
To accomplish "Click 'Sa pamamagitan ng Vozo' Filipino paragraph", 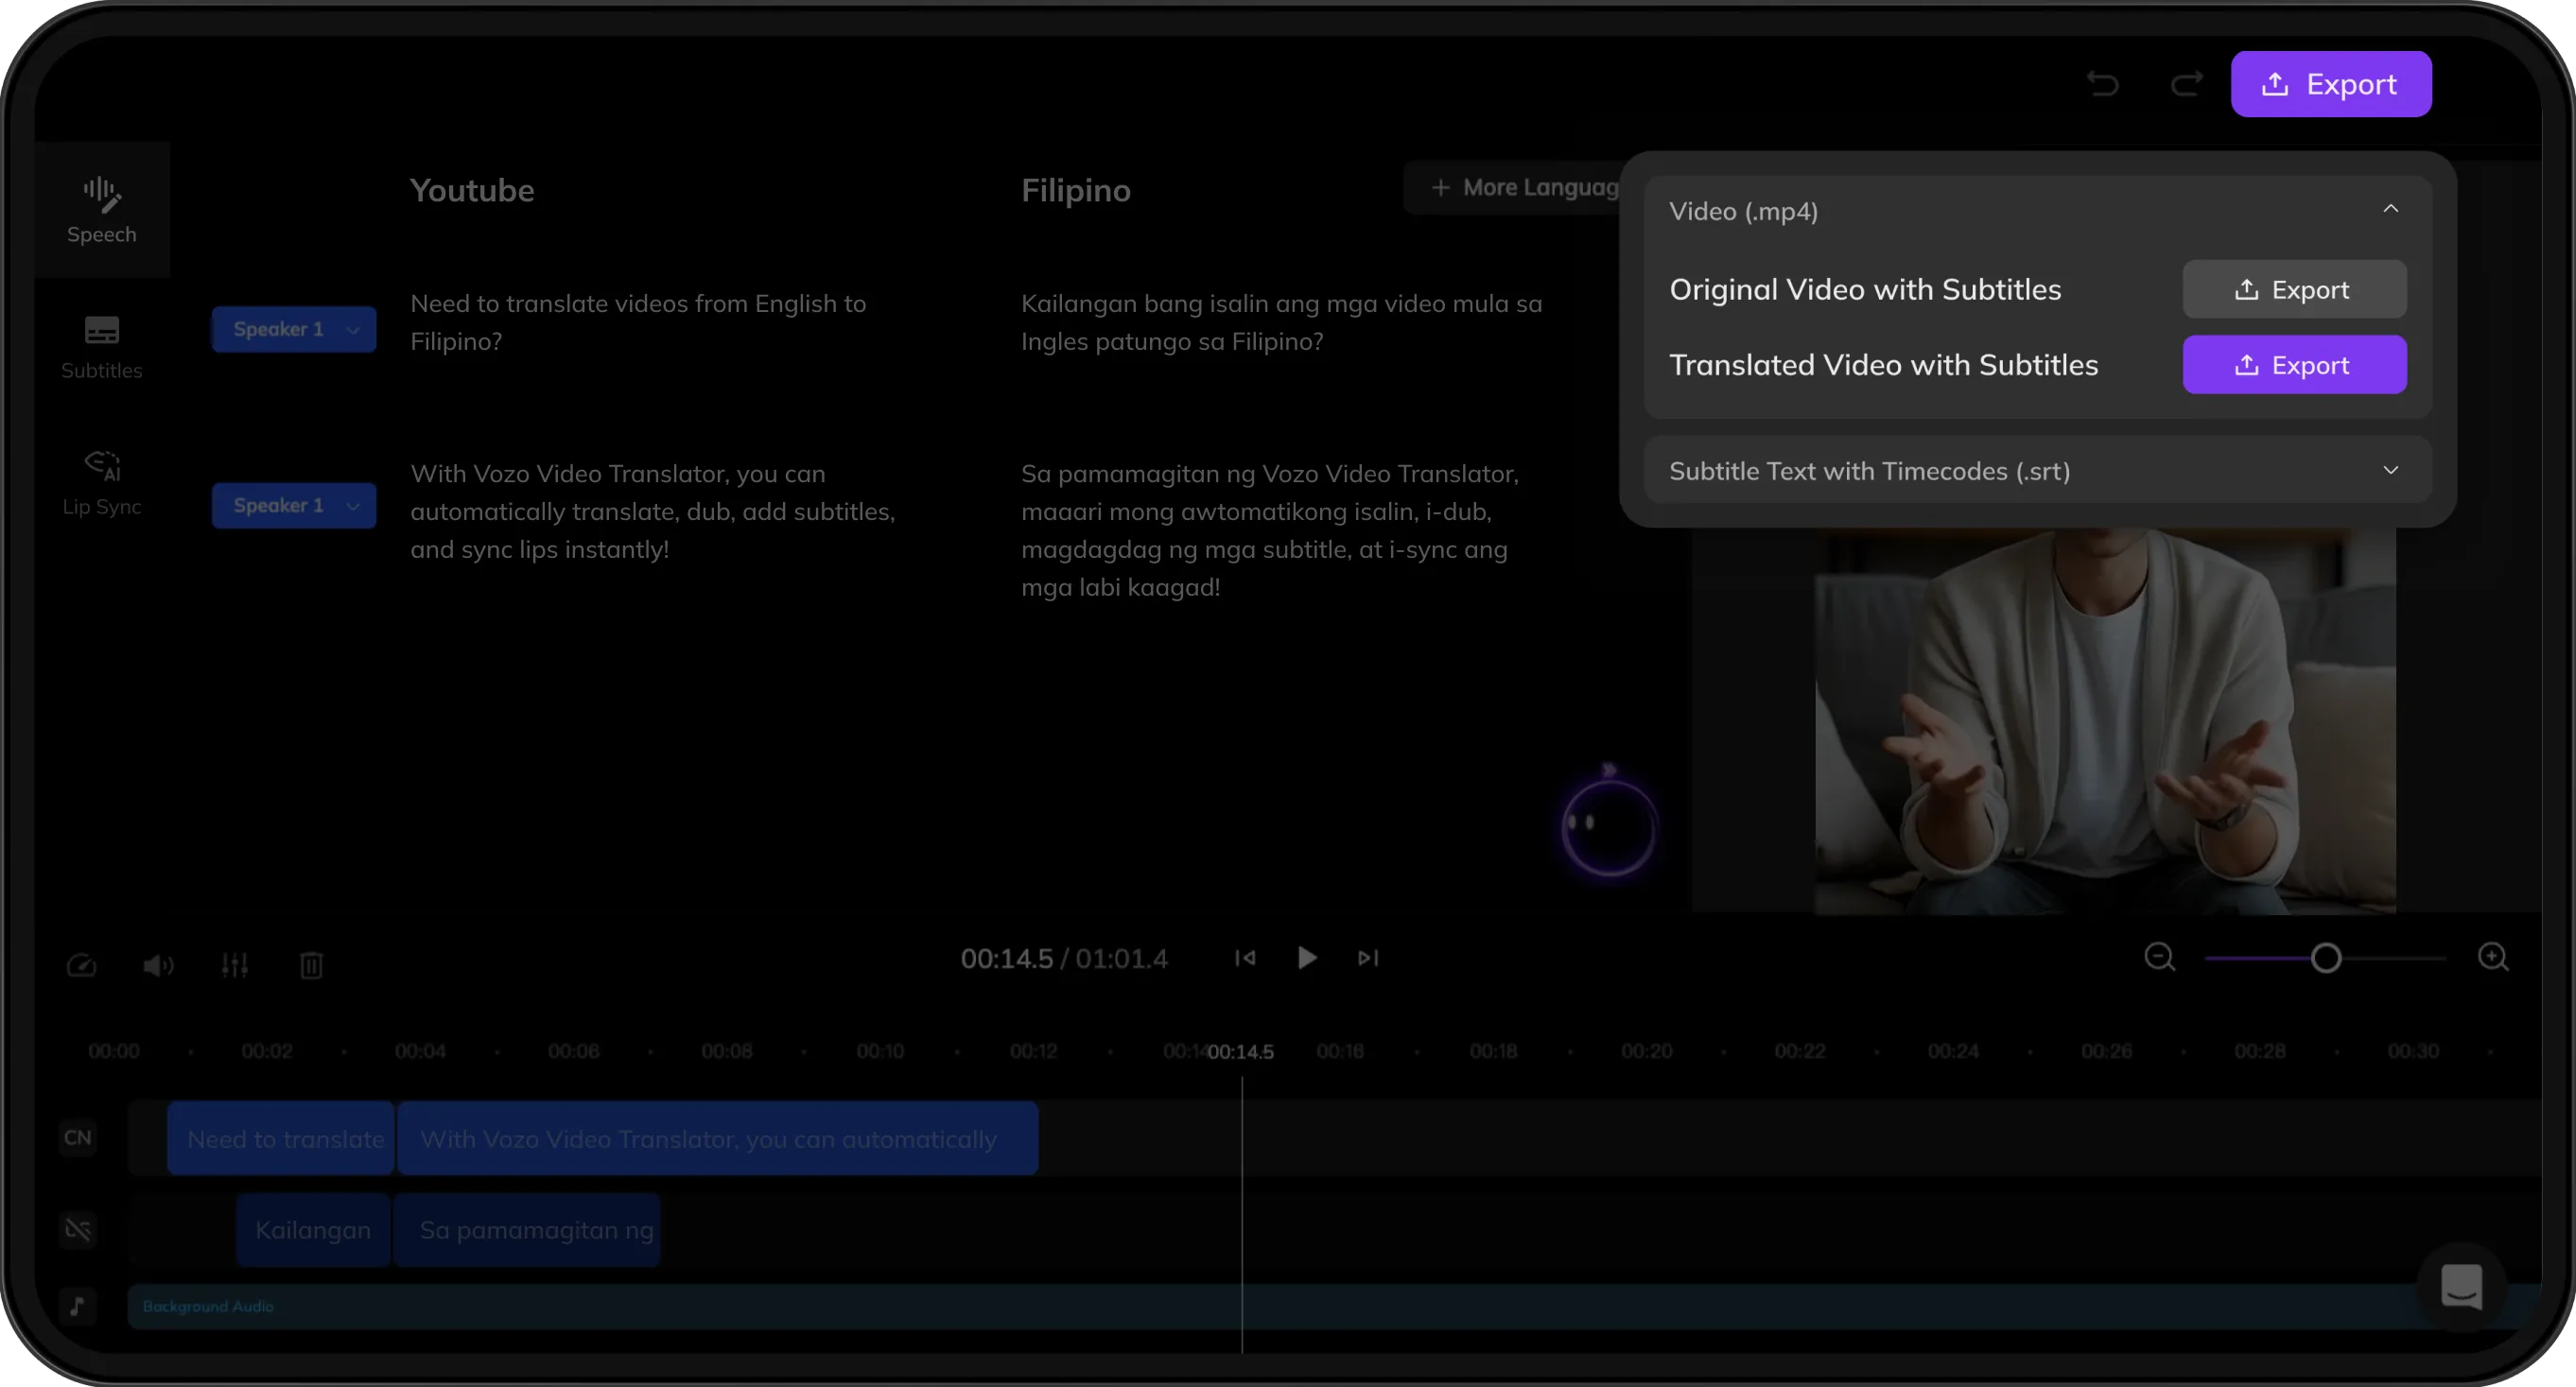I will pyautogui.click(x=1269, y=530).
